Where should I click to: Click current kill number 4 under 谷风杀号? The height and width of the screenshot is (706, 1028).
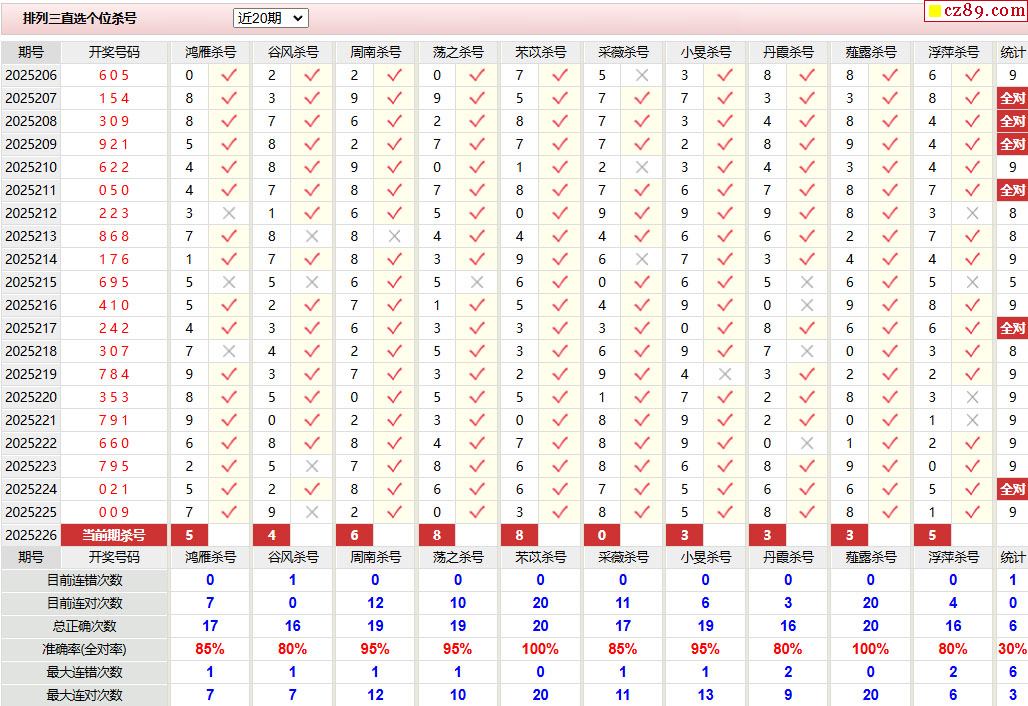point(272,535)
